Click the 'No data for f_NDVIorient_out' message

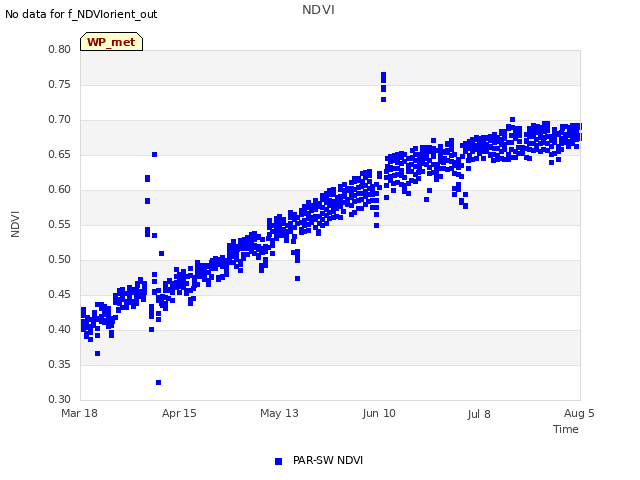pos(81,14)
